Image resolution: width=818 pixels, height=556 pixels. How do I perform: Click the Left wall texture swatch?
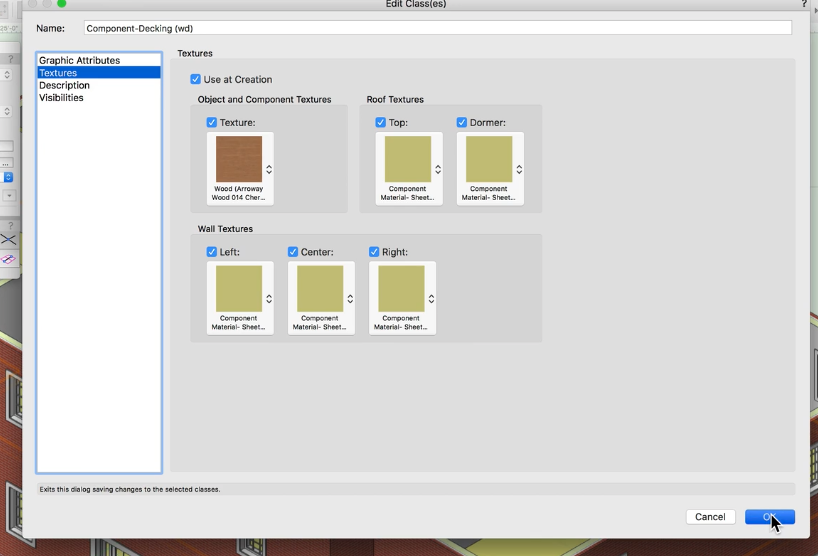(x=239, y=289)
